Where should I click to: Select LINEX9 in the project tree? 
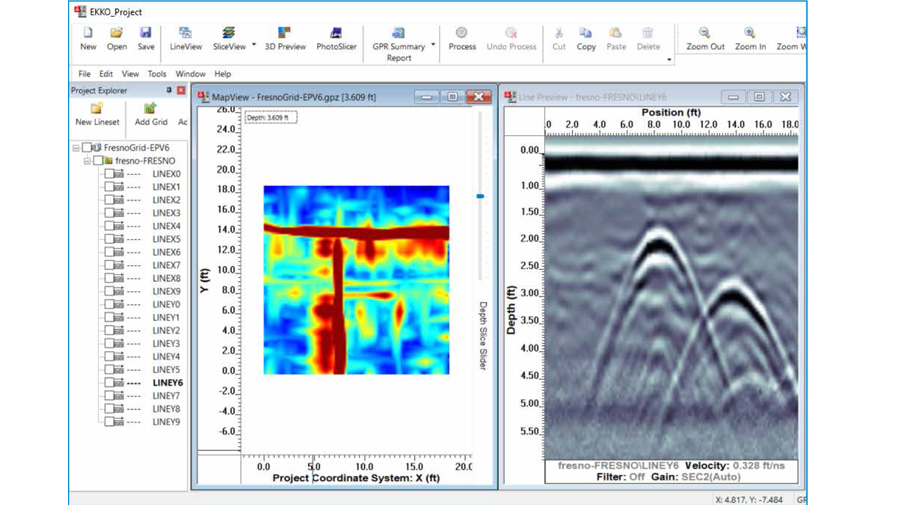pyautogui.click(x=166, y=291)
